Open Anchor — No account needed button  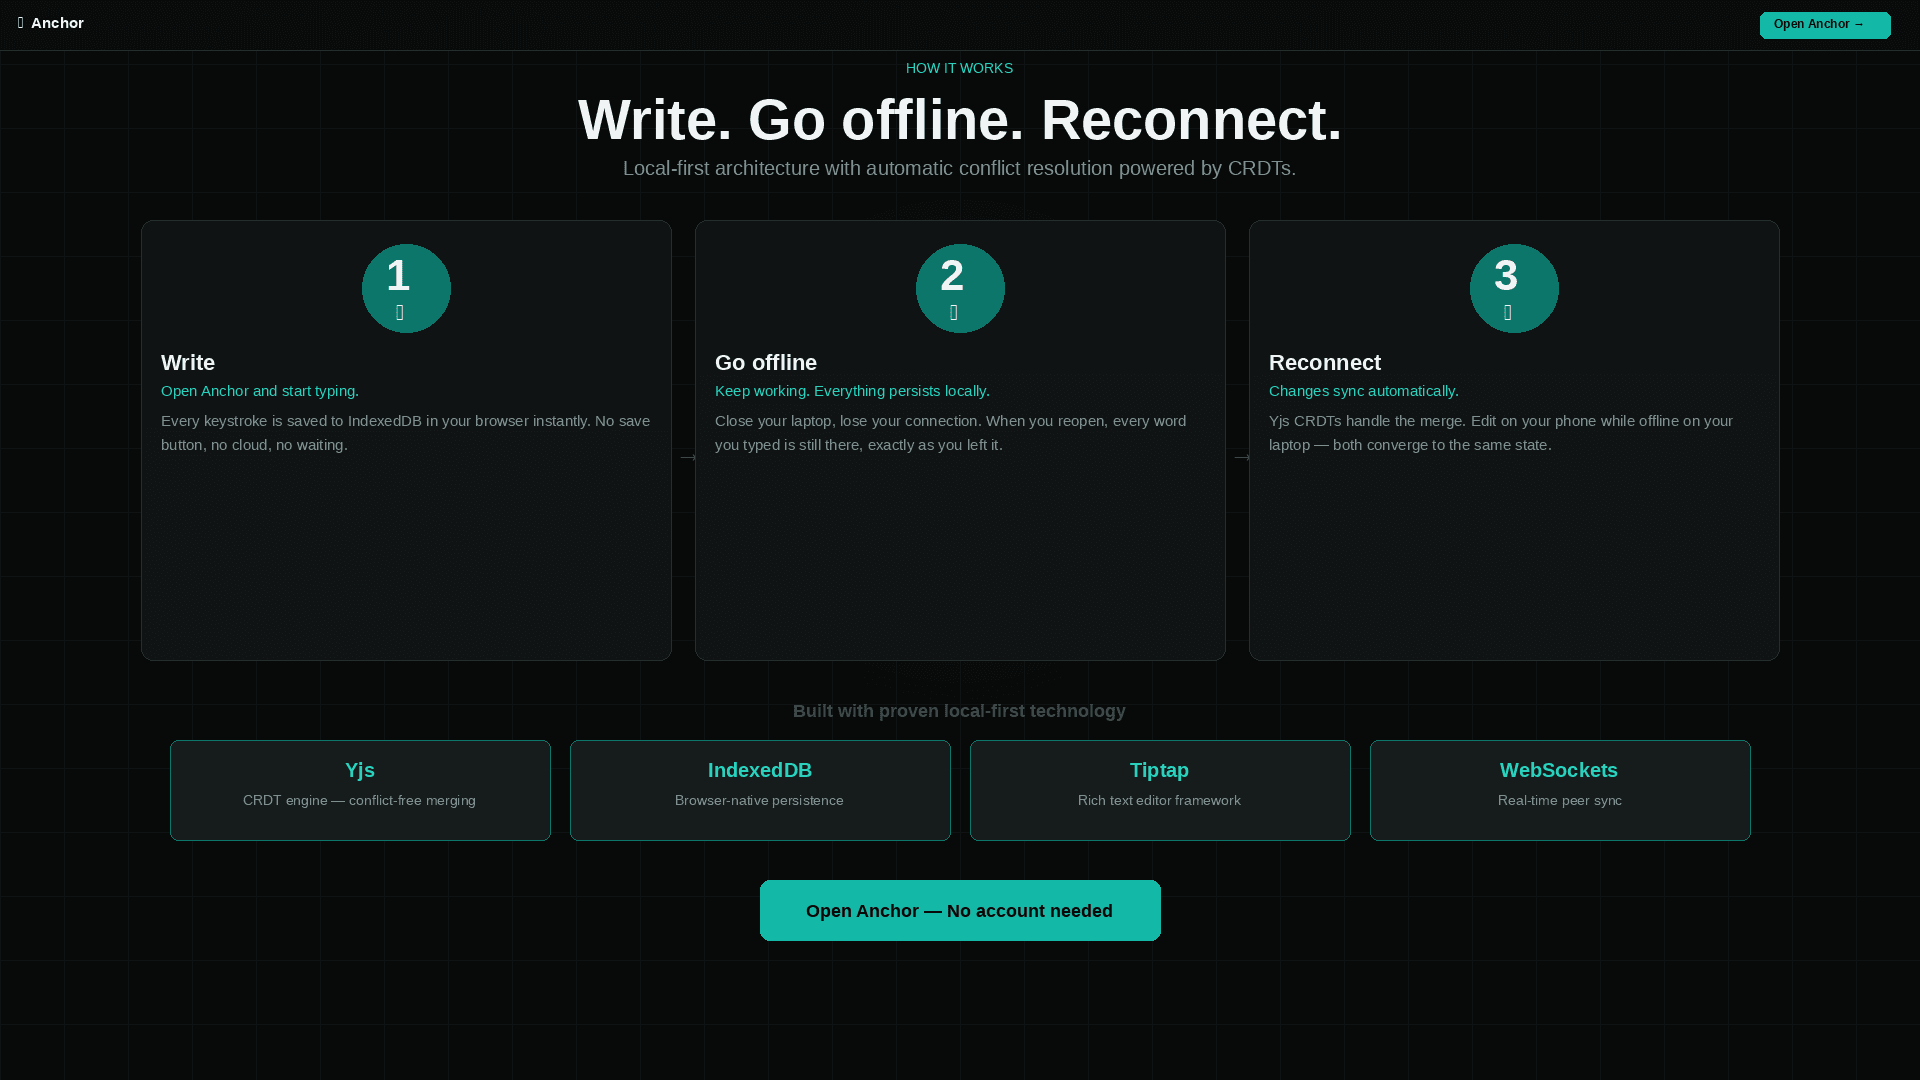tap(960, 911)
